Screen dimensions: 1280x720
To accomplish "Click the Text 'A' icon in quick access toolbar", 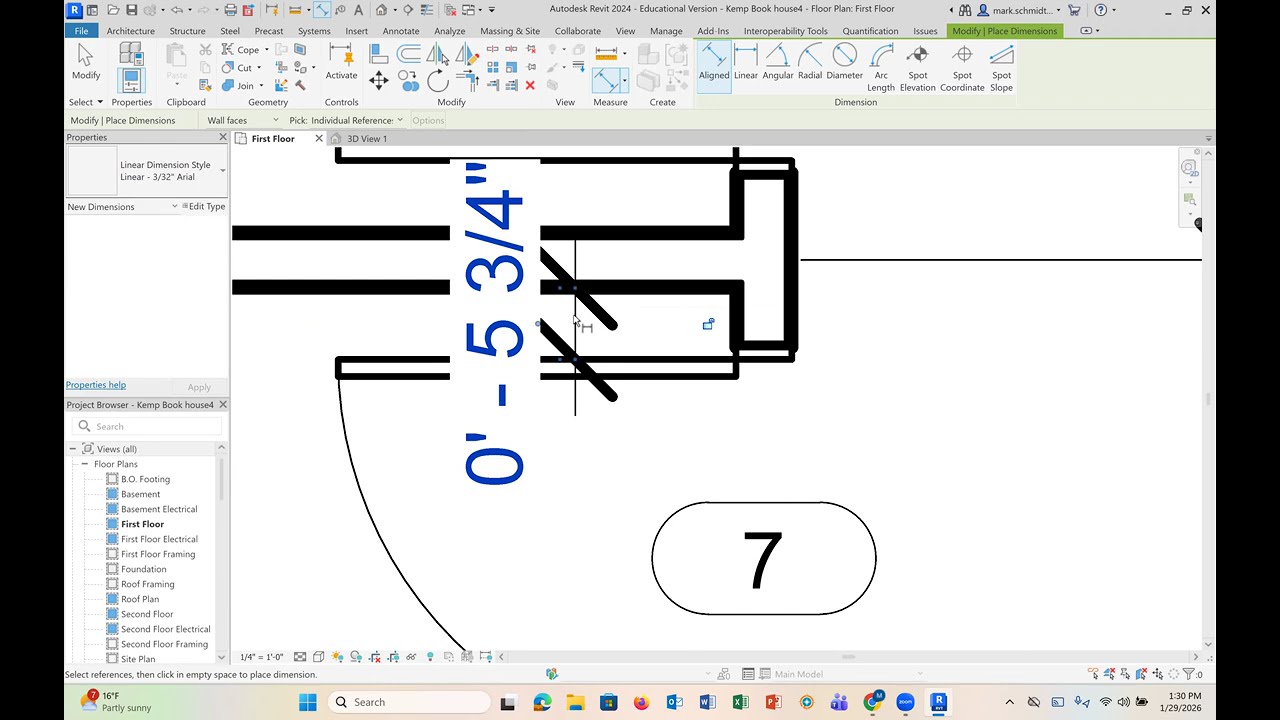I will [359, 10].
